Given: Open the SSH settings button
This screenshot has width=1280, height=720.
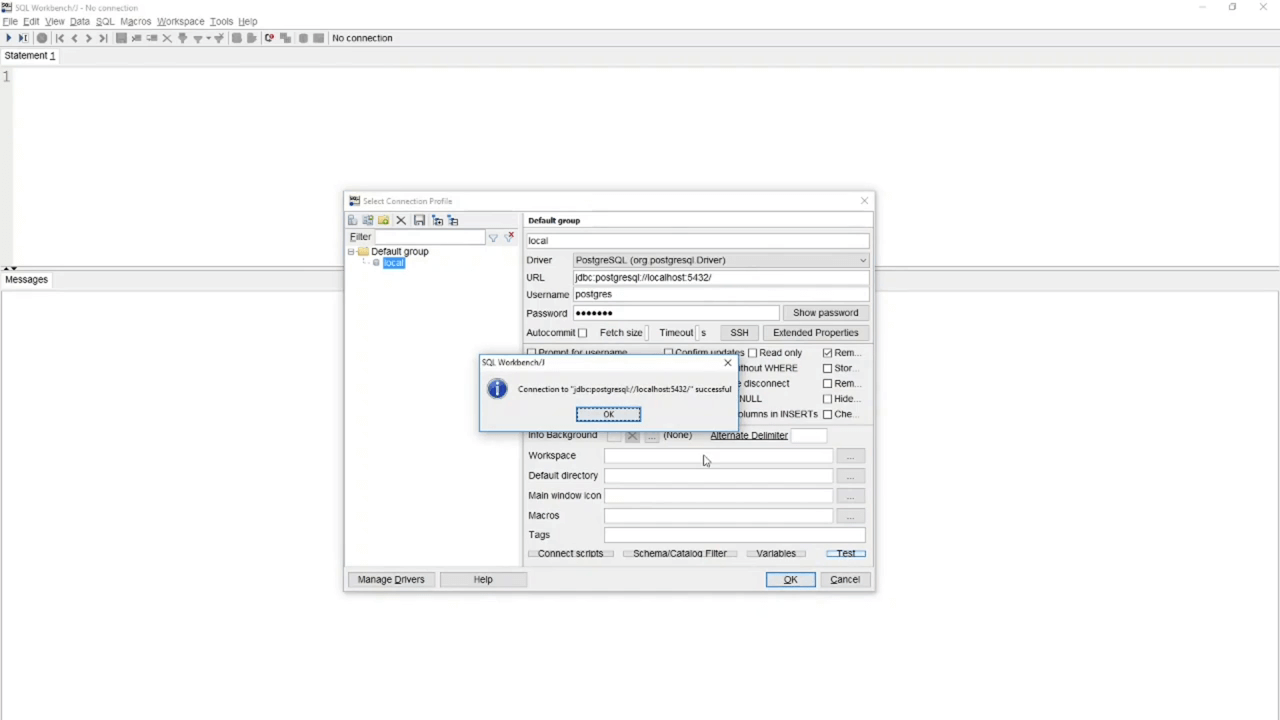Looking at the screenshot, I should pos(739,333).
